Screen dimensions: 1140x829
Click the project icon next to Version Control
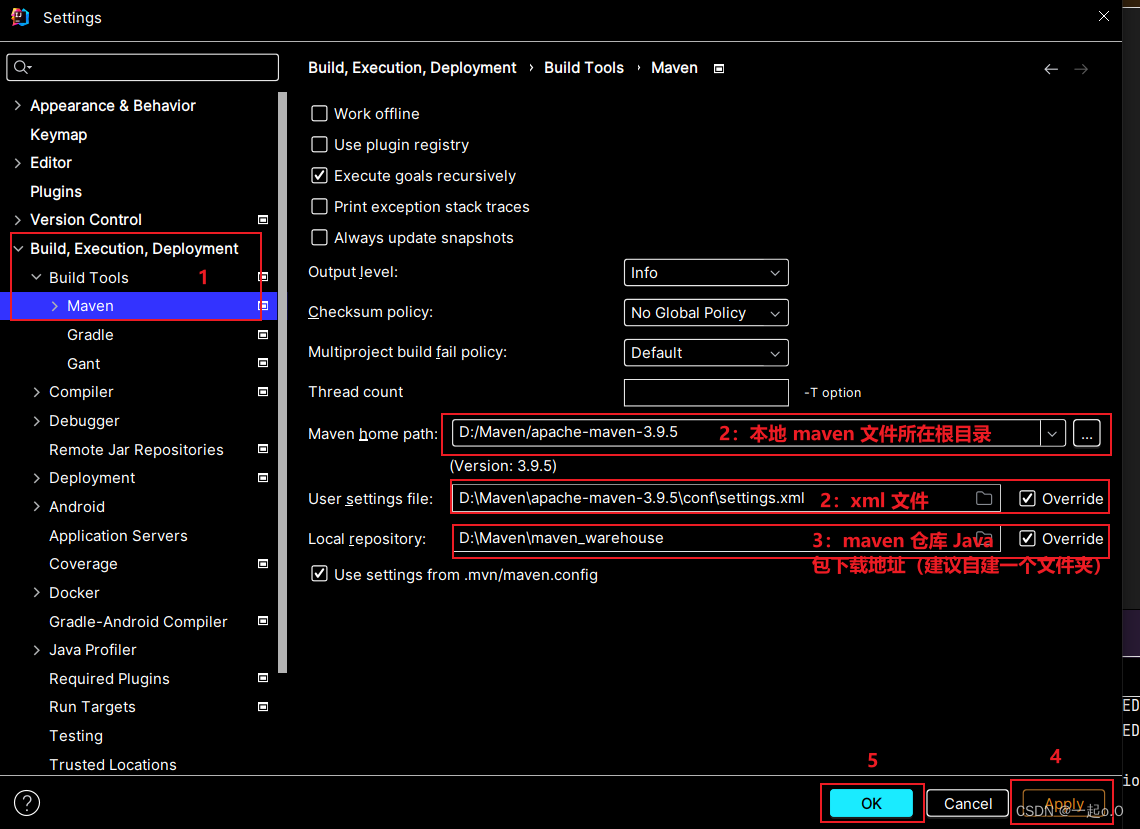(263, 220)
